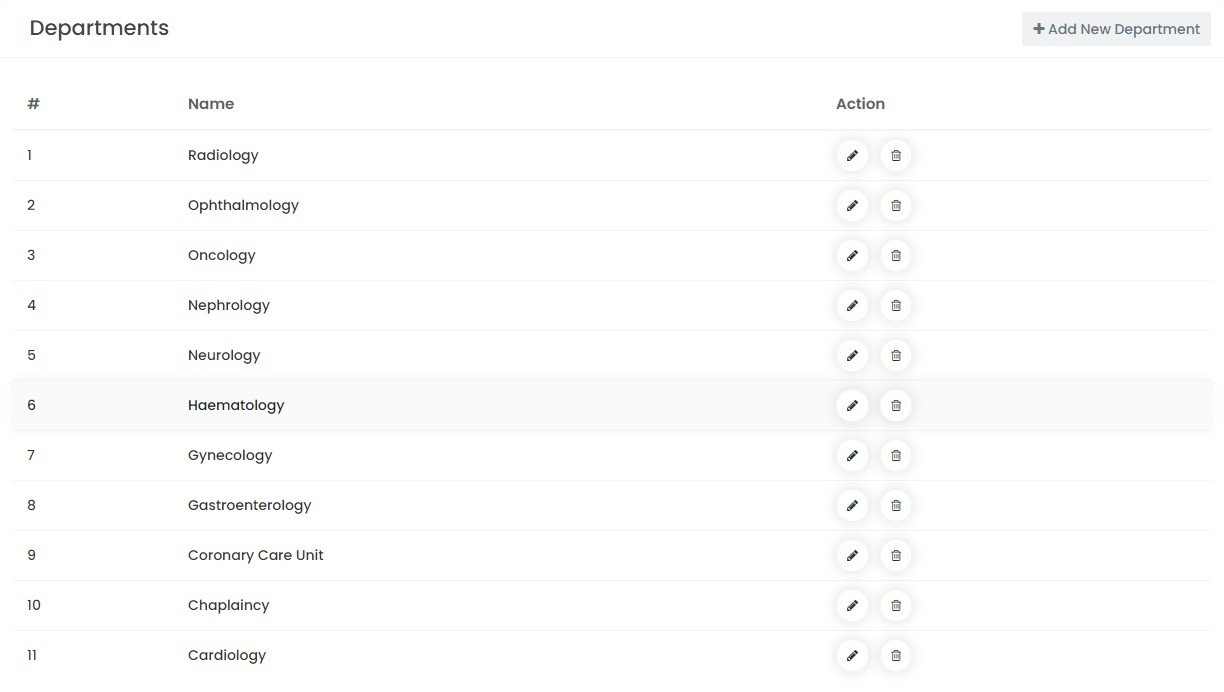Edit the Gastroenterology department
The width and height of the screenshot is (1224, 692).
point(852,505)
